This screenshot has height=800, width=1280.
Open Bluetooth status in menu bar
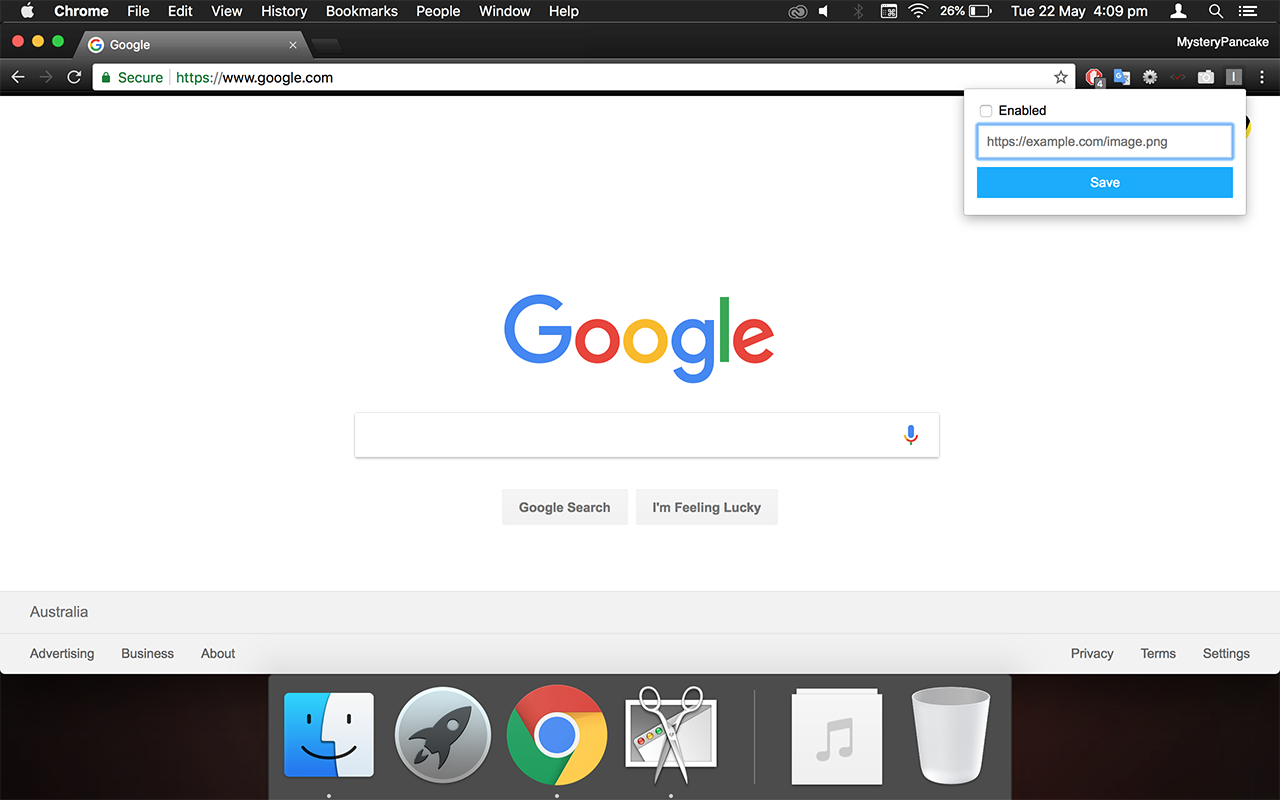858,11
